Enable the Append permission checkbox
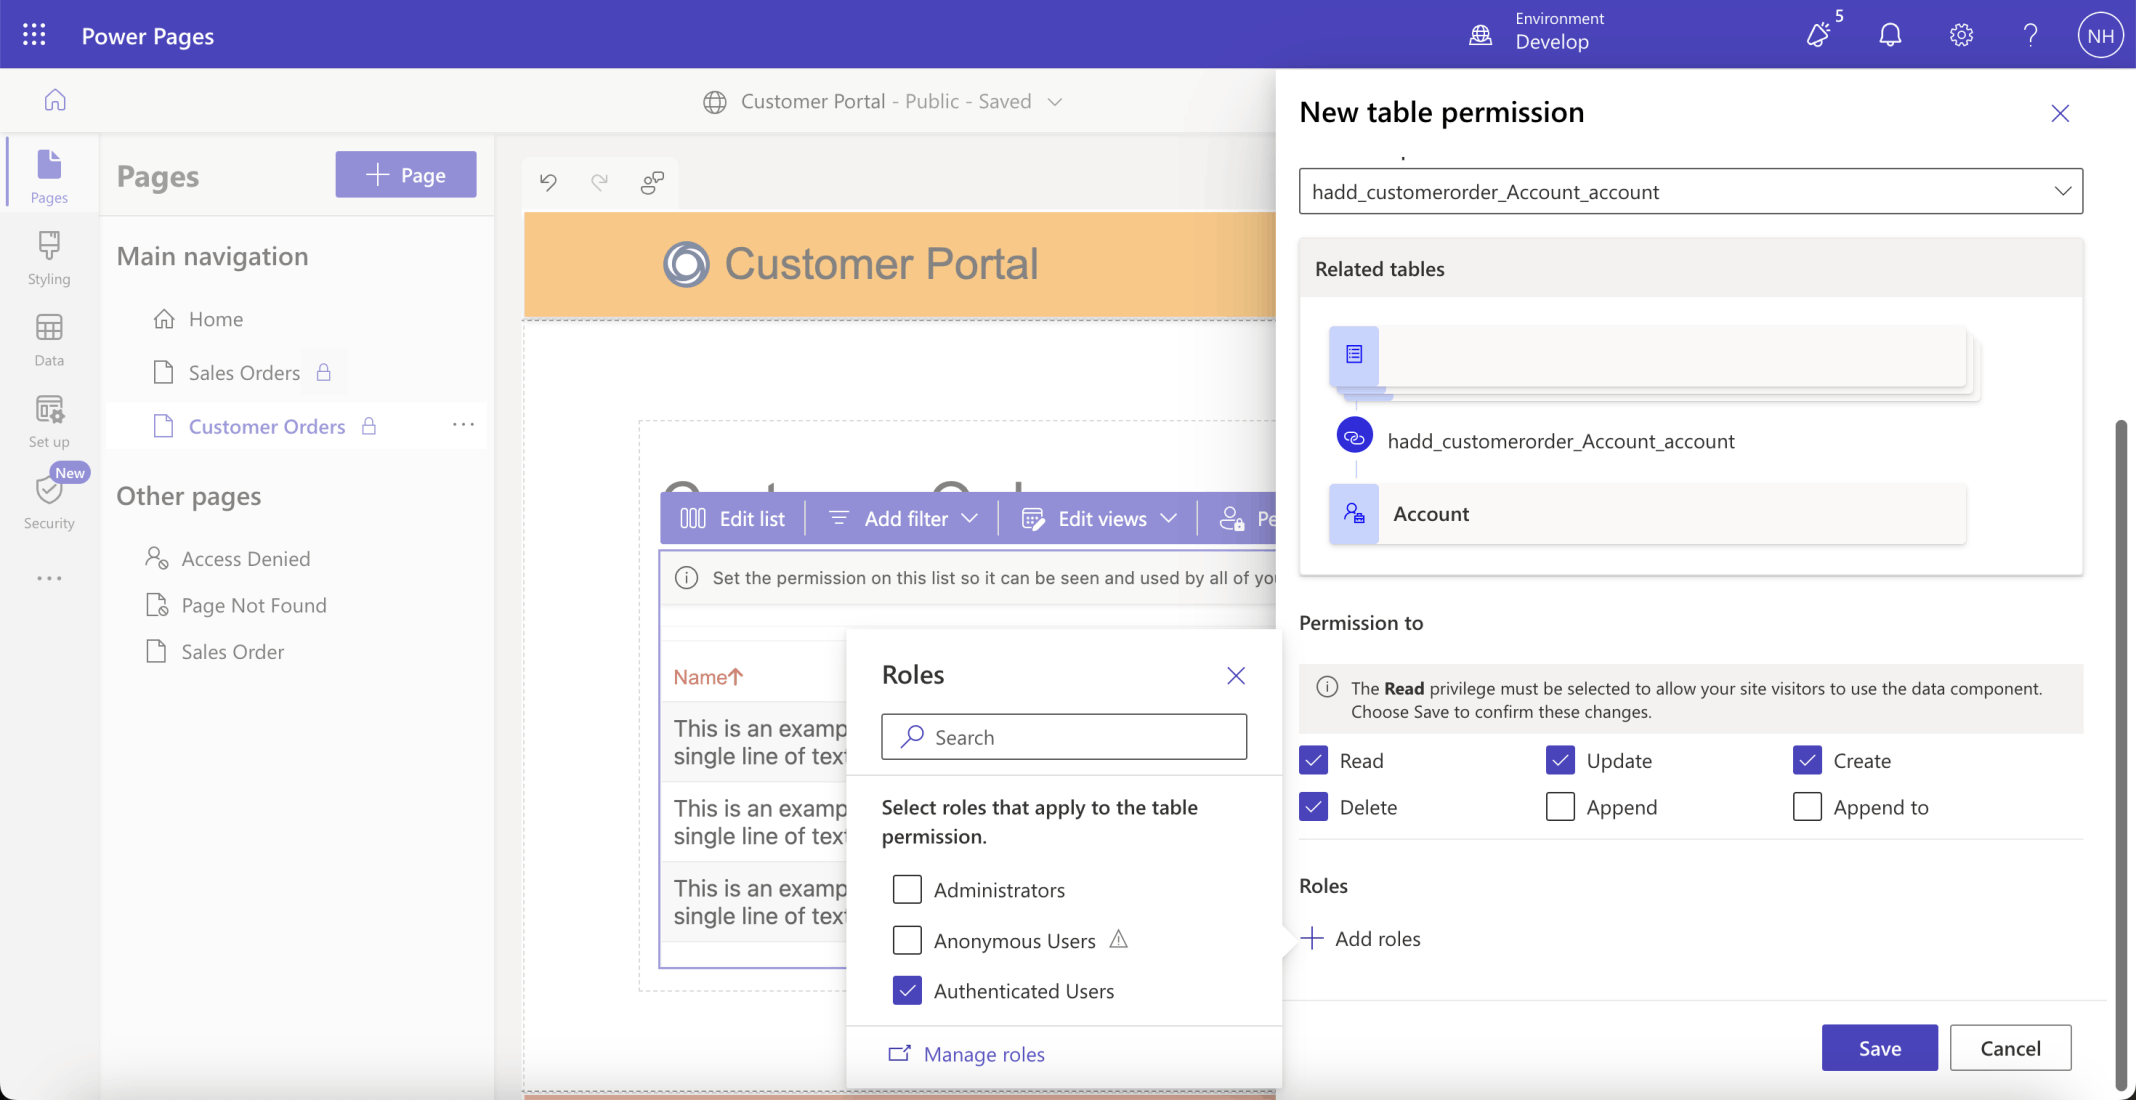Screen dimensions: 2136x1100 1560,806
